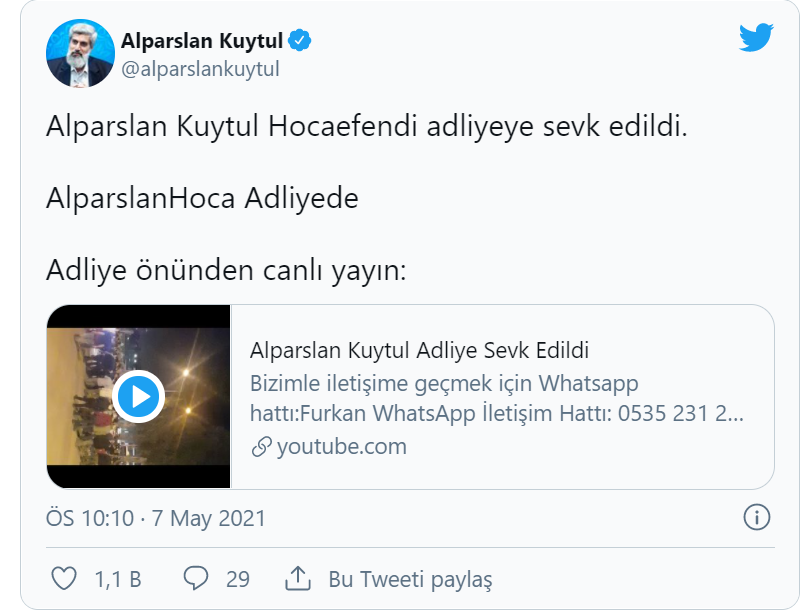The image size is (810, 613).
Task: Open the Alparslan Kuytul display name link
Action: tap(202, 41)
